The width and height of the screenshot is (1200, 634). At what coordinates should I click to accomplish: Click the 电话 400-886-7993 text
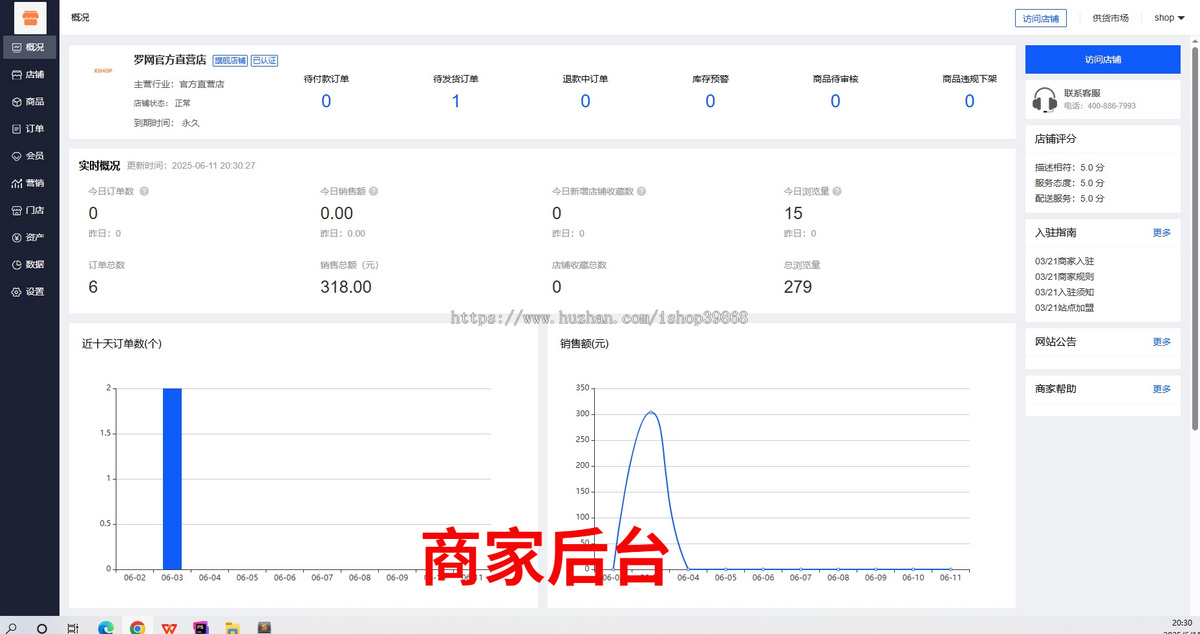pos(1100,106)
